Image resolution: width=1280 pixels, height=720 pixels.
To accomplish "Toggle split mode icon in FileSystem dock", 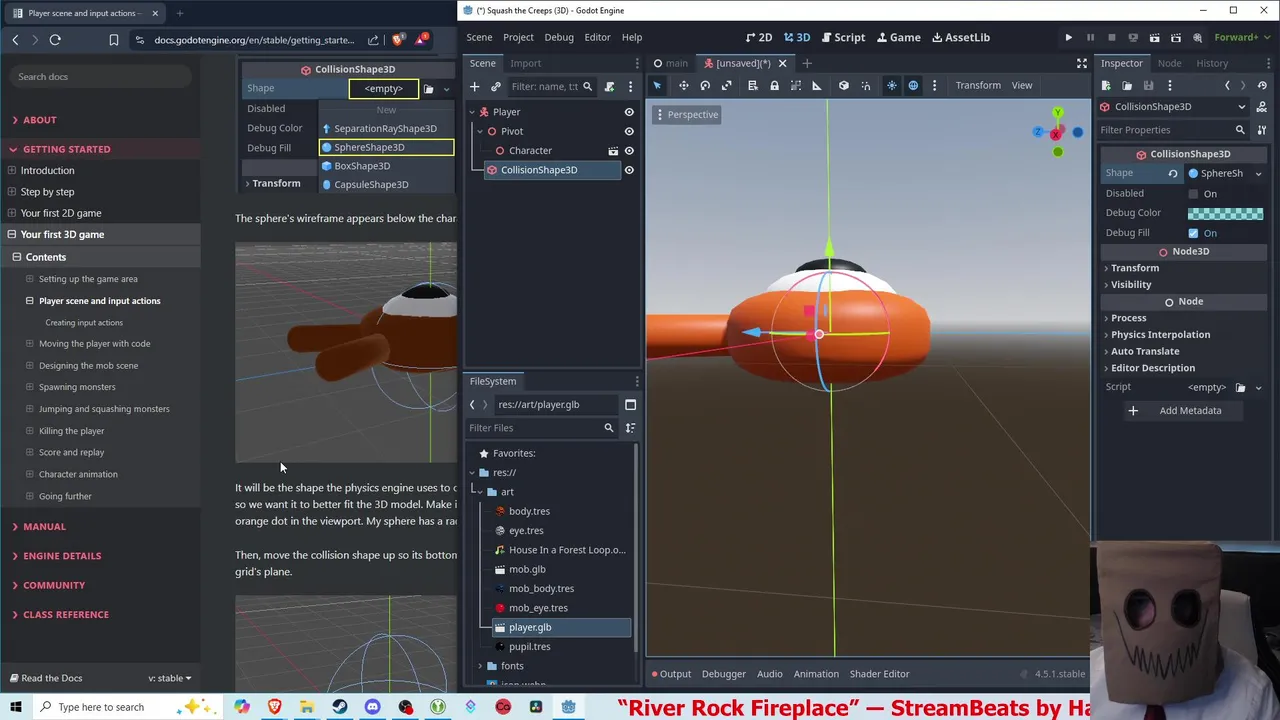I will click(630, 405).
